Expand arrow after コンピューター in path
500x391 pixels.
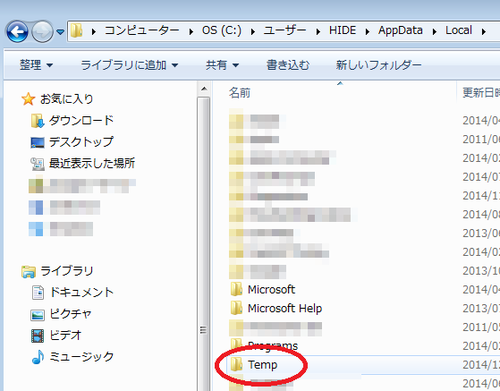[x=191, y=32]
